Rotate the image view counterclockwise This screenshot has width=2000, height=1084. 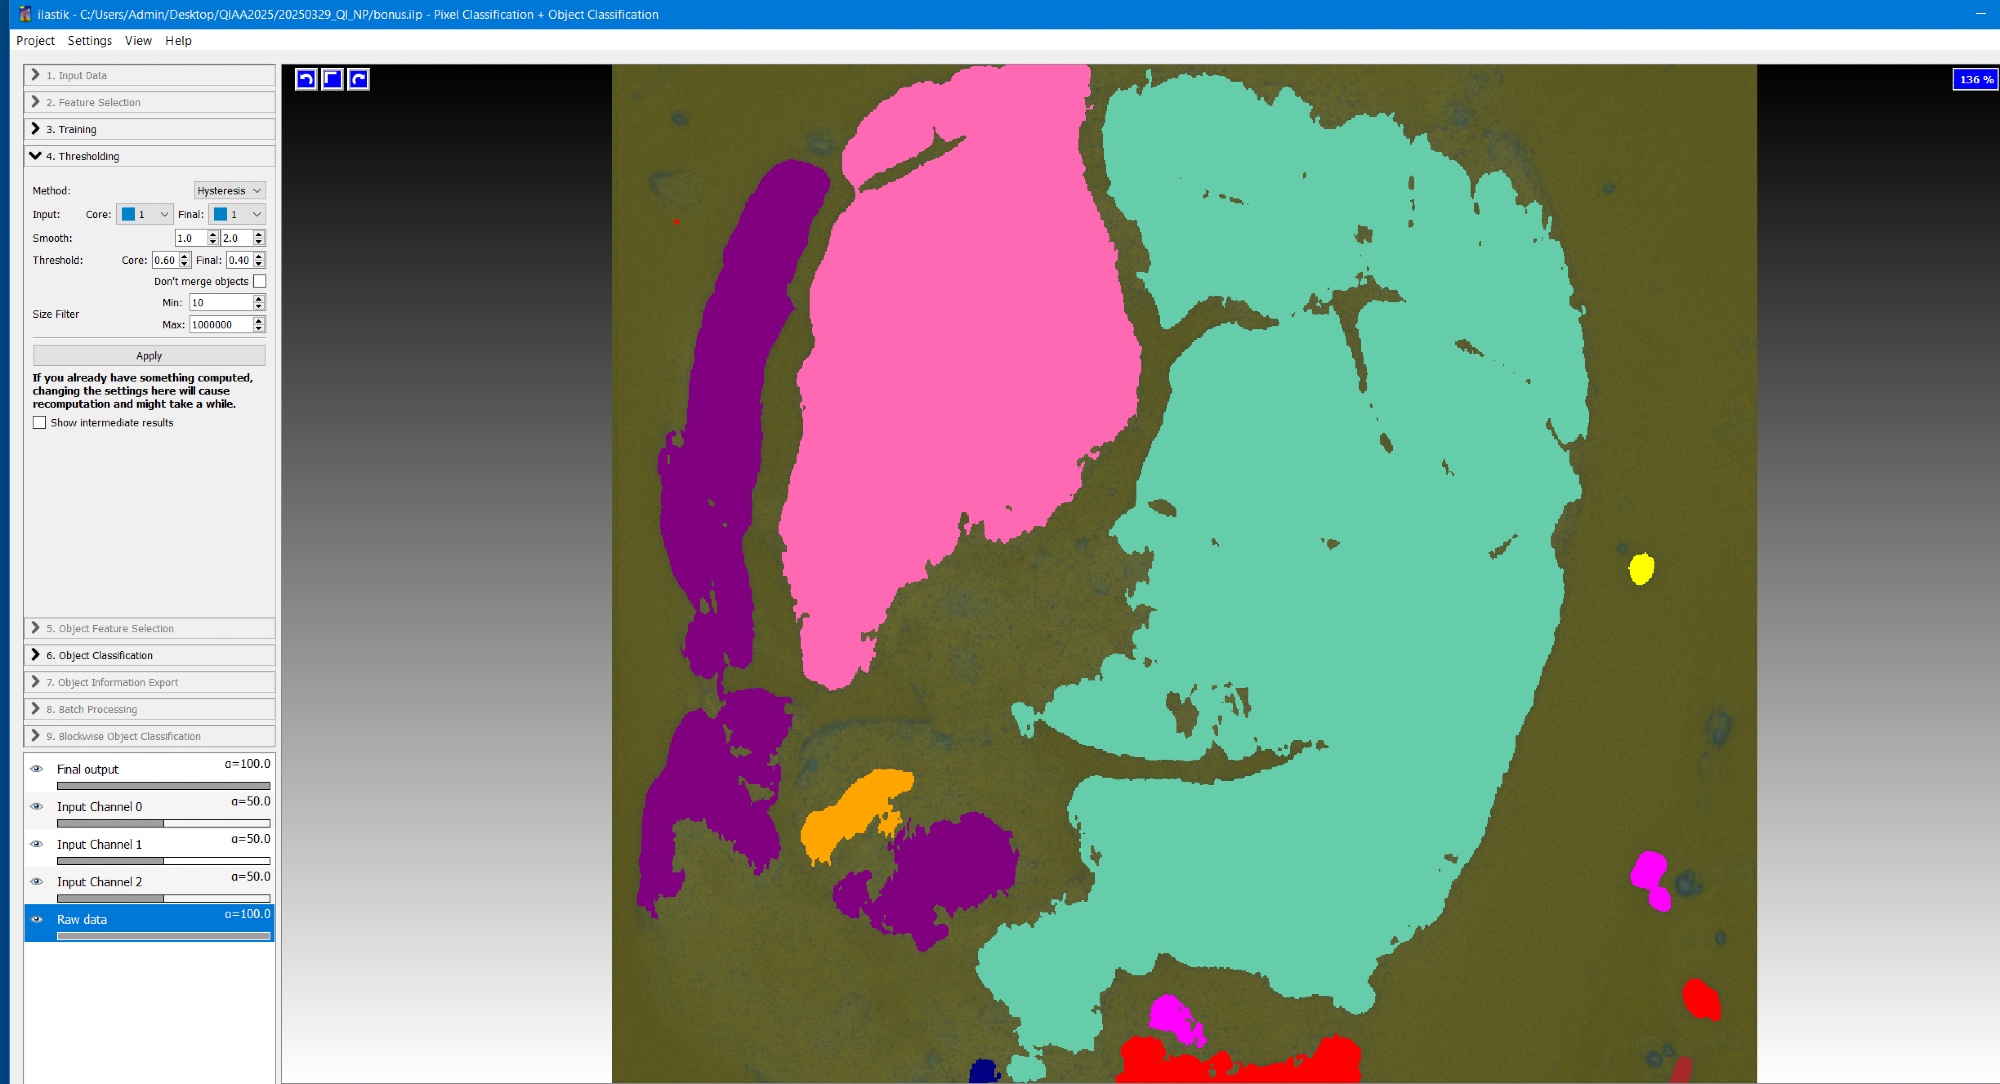click(x=306, y=79)
